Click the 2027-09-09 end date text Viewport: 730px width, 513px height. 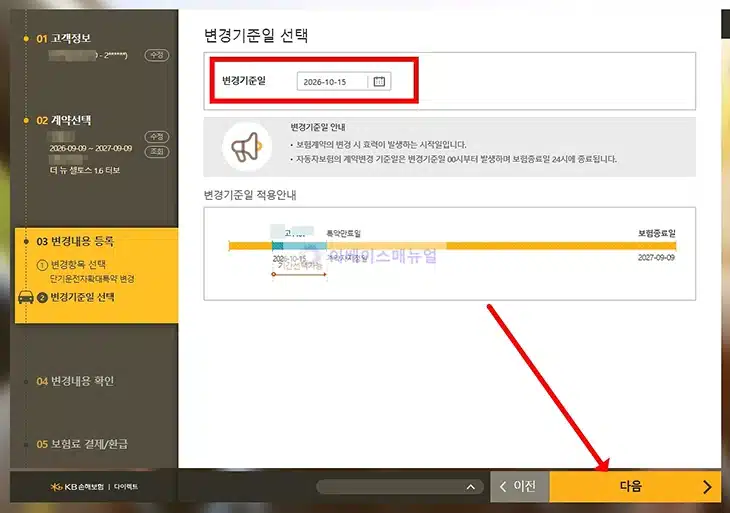(x=656, y=257)
